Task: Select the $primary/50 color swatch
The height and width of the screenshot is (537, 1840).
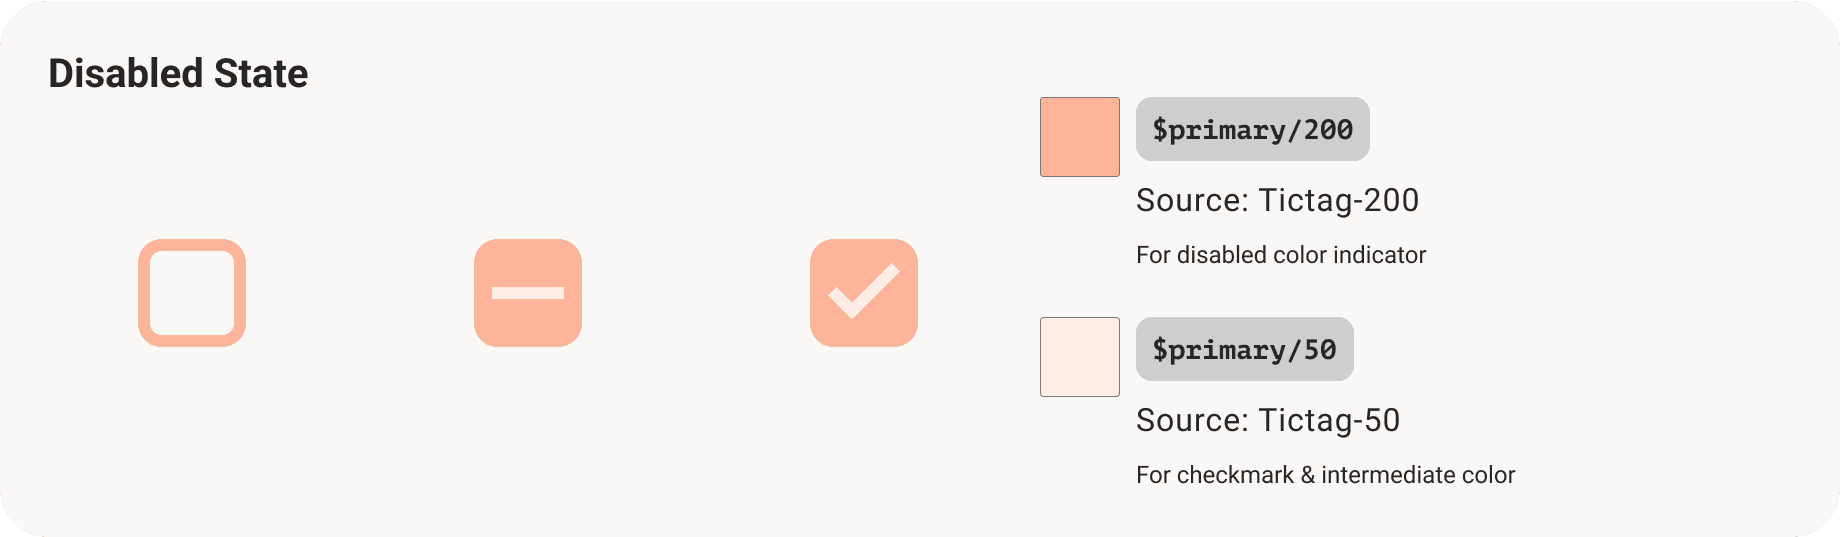Action: coord(1080,357)
